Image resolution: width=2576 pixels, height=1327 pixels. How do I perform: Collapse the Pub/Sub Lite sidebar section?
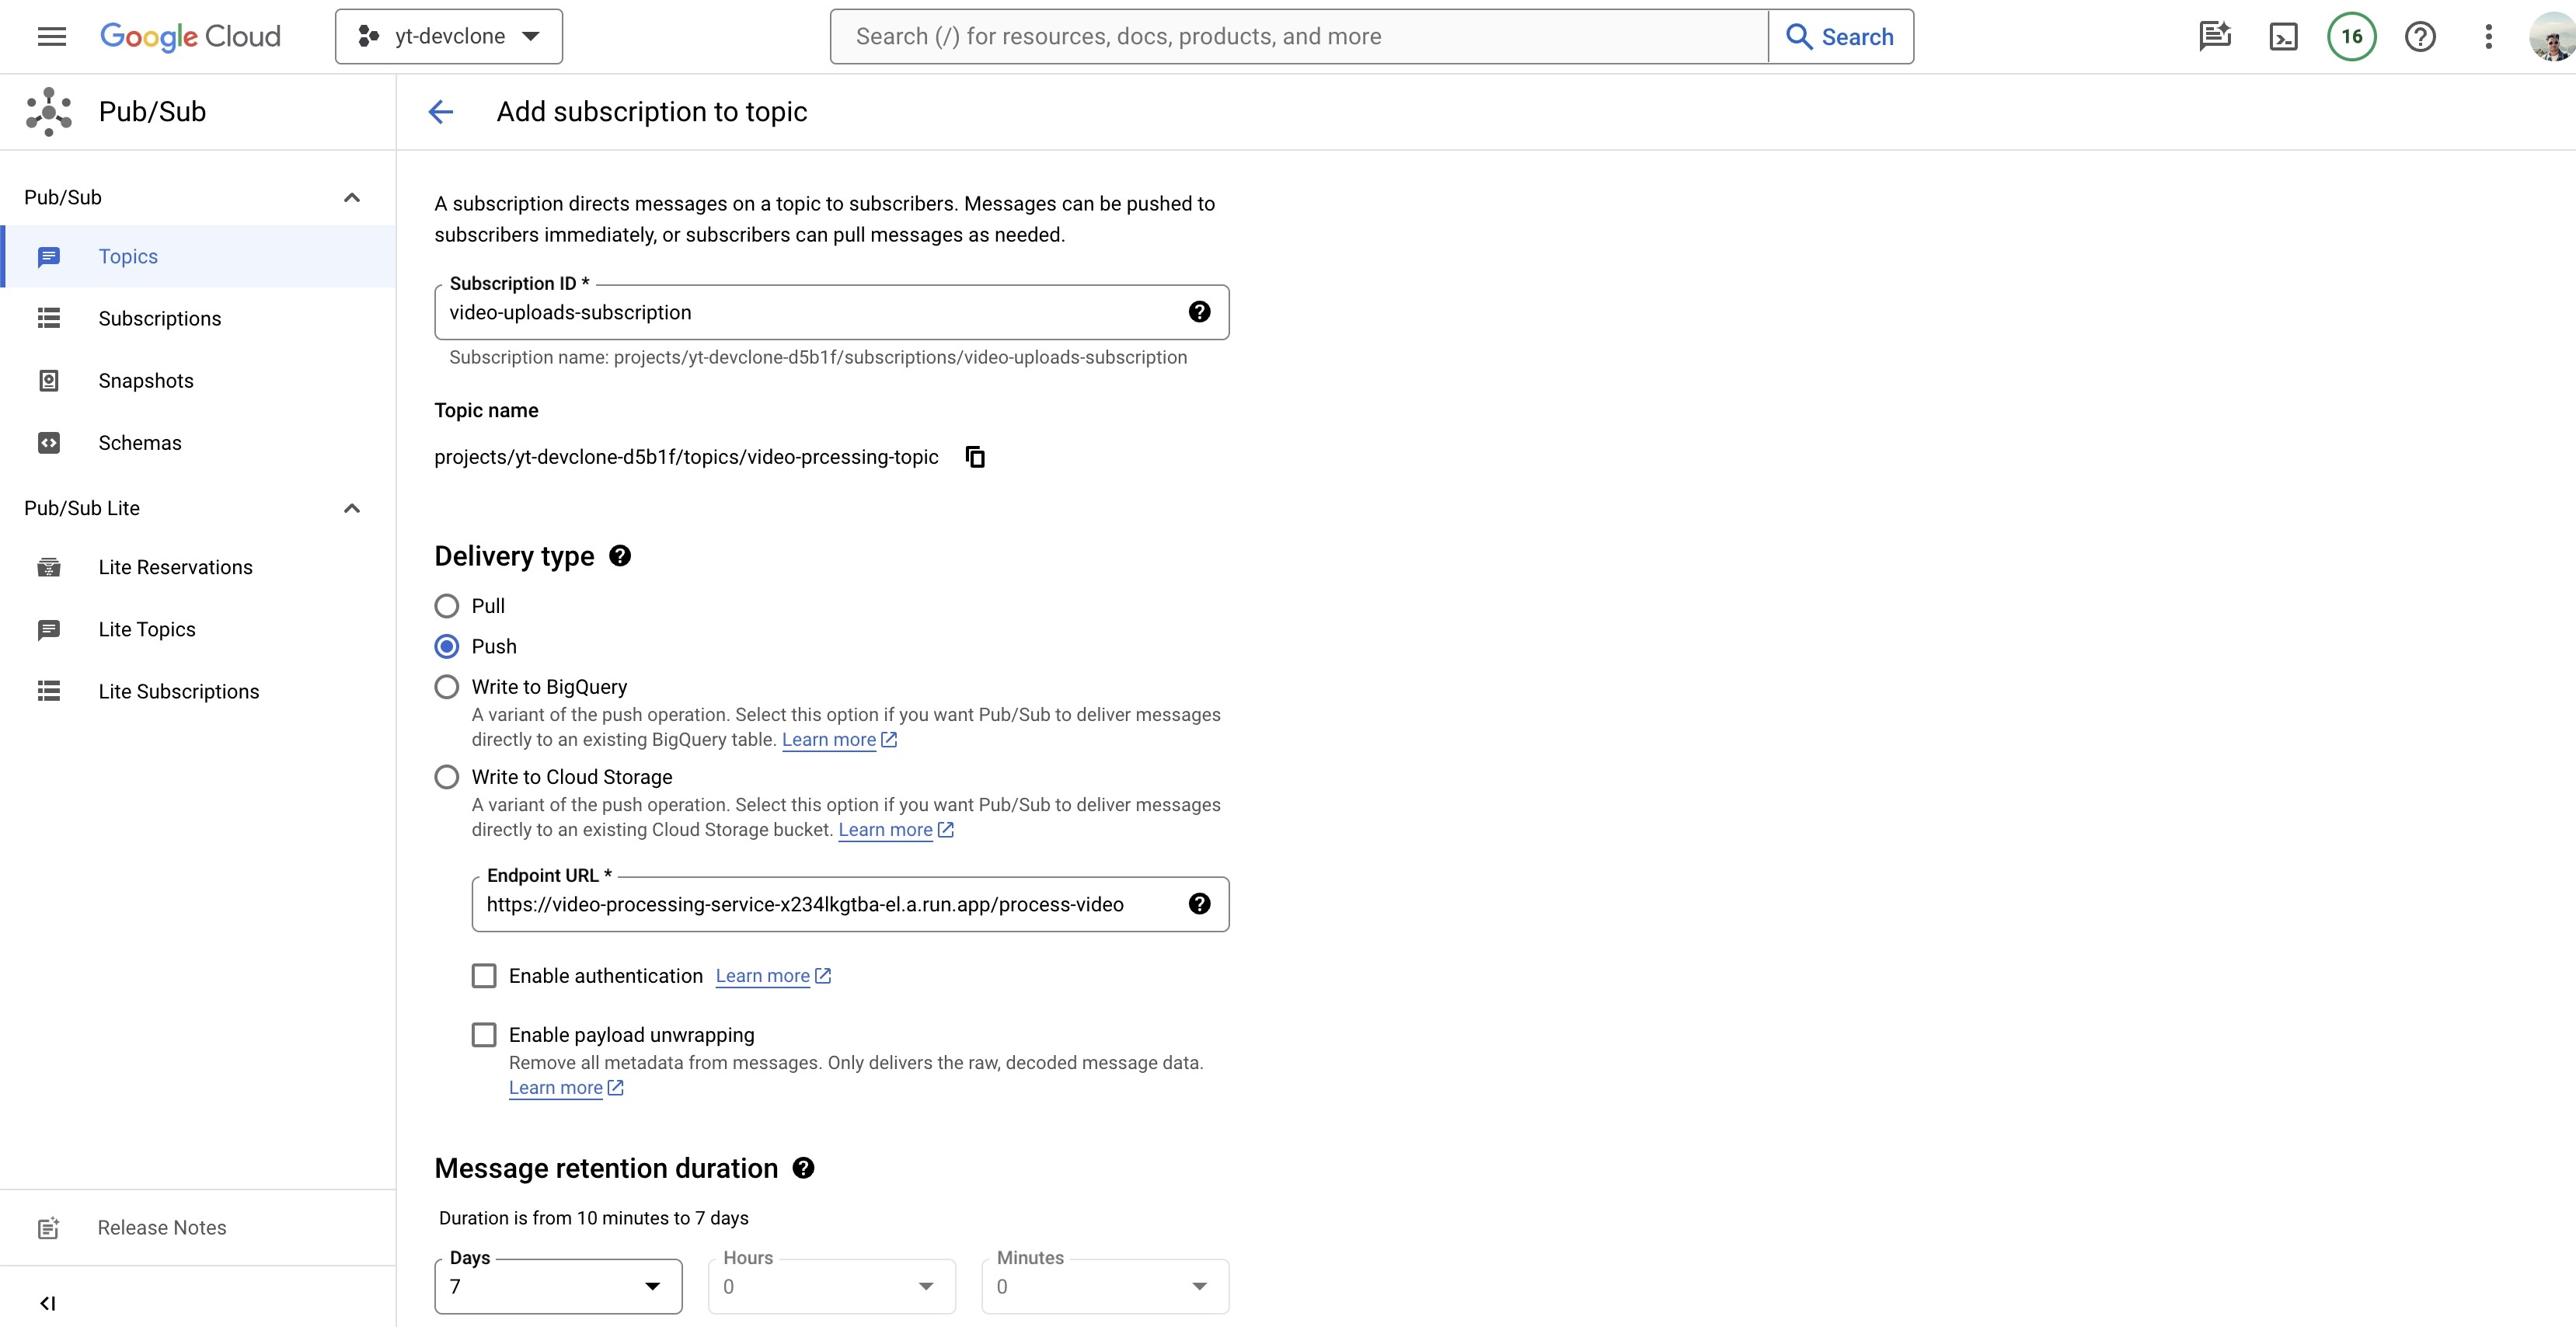pyautogui.click(x=352, y=508)
